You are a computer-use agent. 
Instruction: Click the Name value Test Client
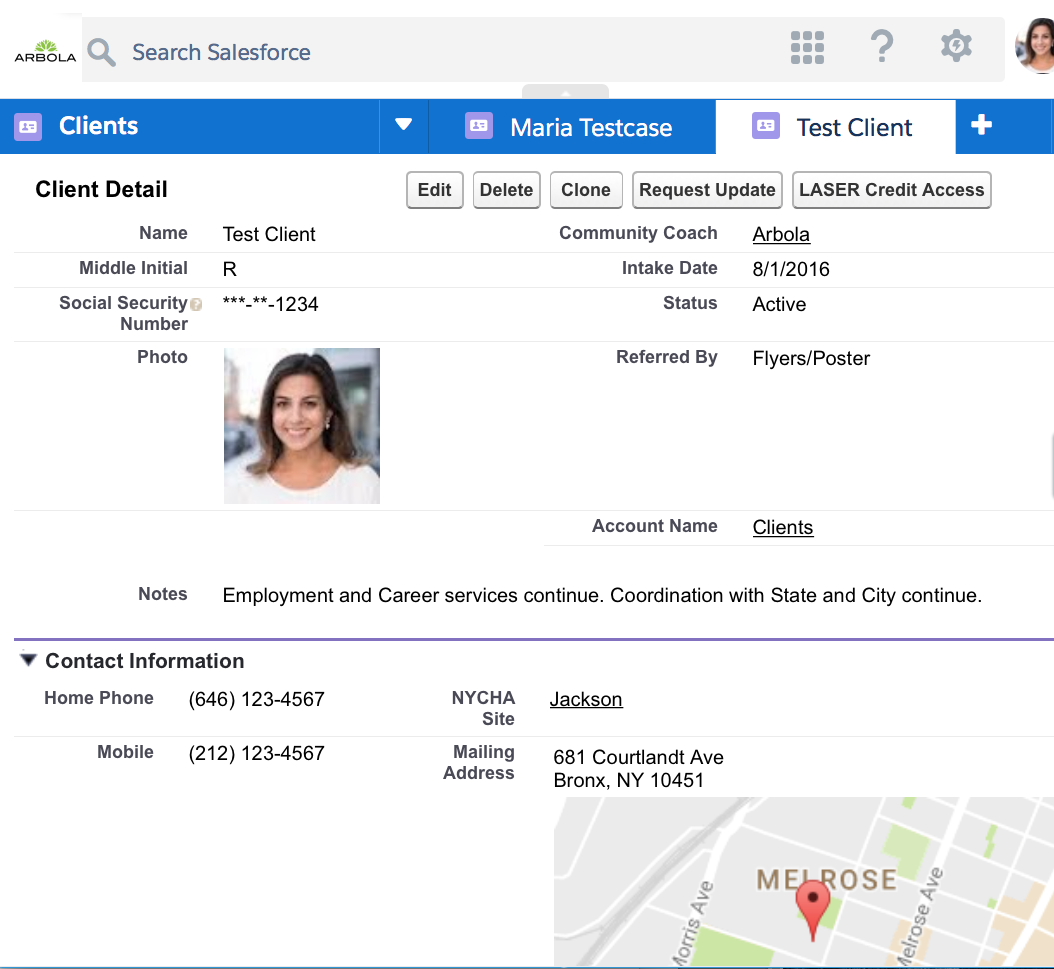(x=269, y=235)
